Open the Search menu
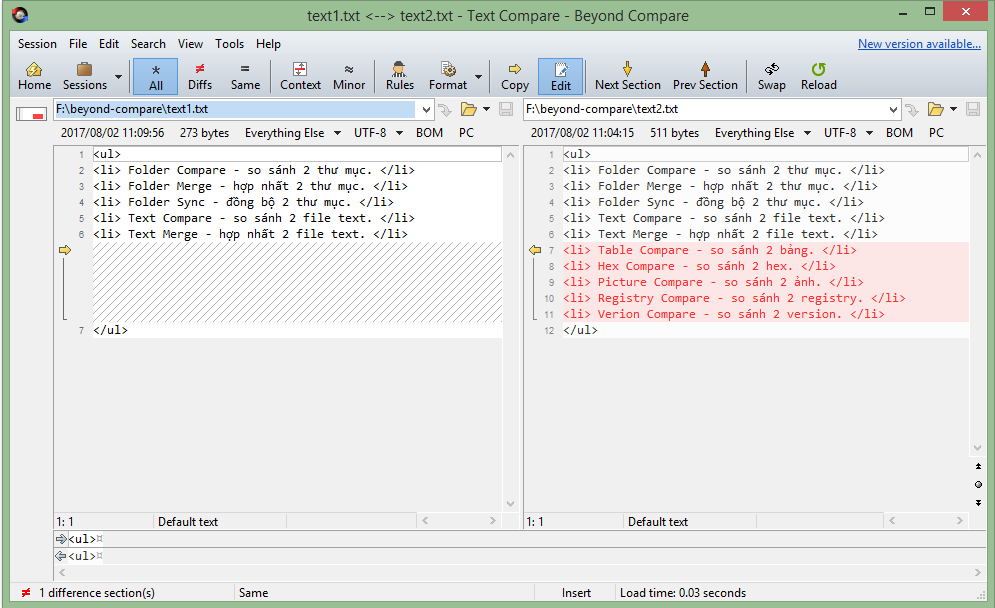This screenshot has height=608, width=995. pyautogui.click(x=148, y=44)
